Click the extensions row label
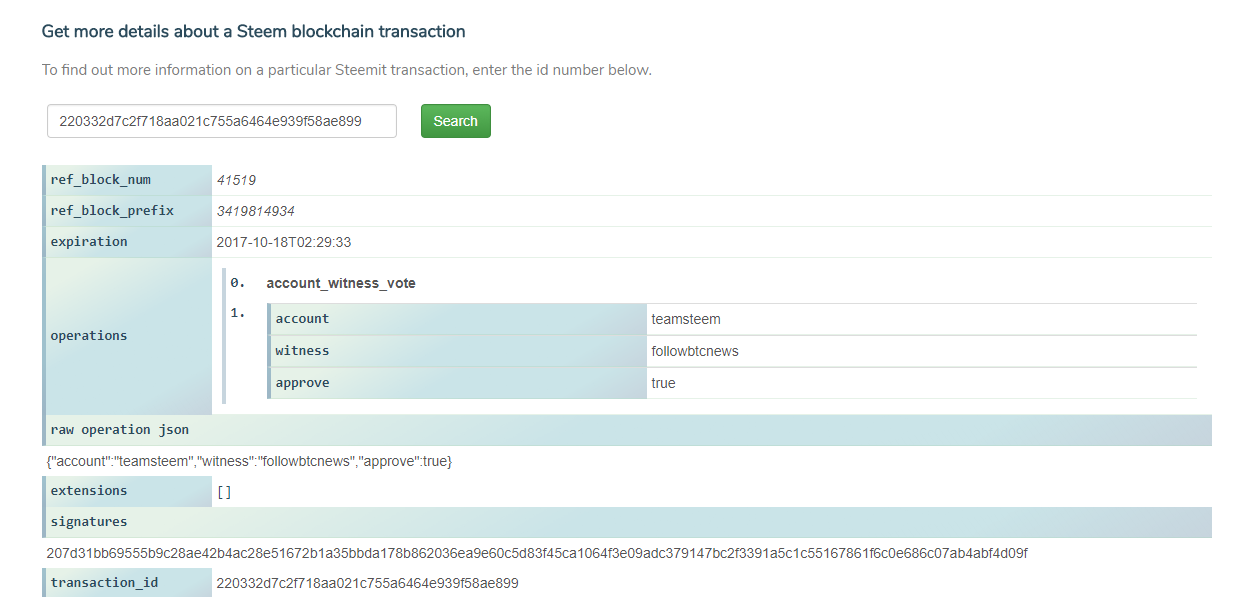 (89, 491)
